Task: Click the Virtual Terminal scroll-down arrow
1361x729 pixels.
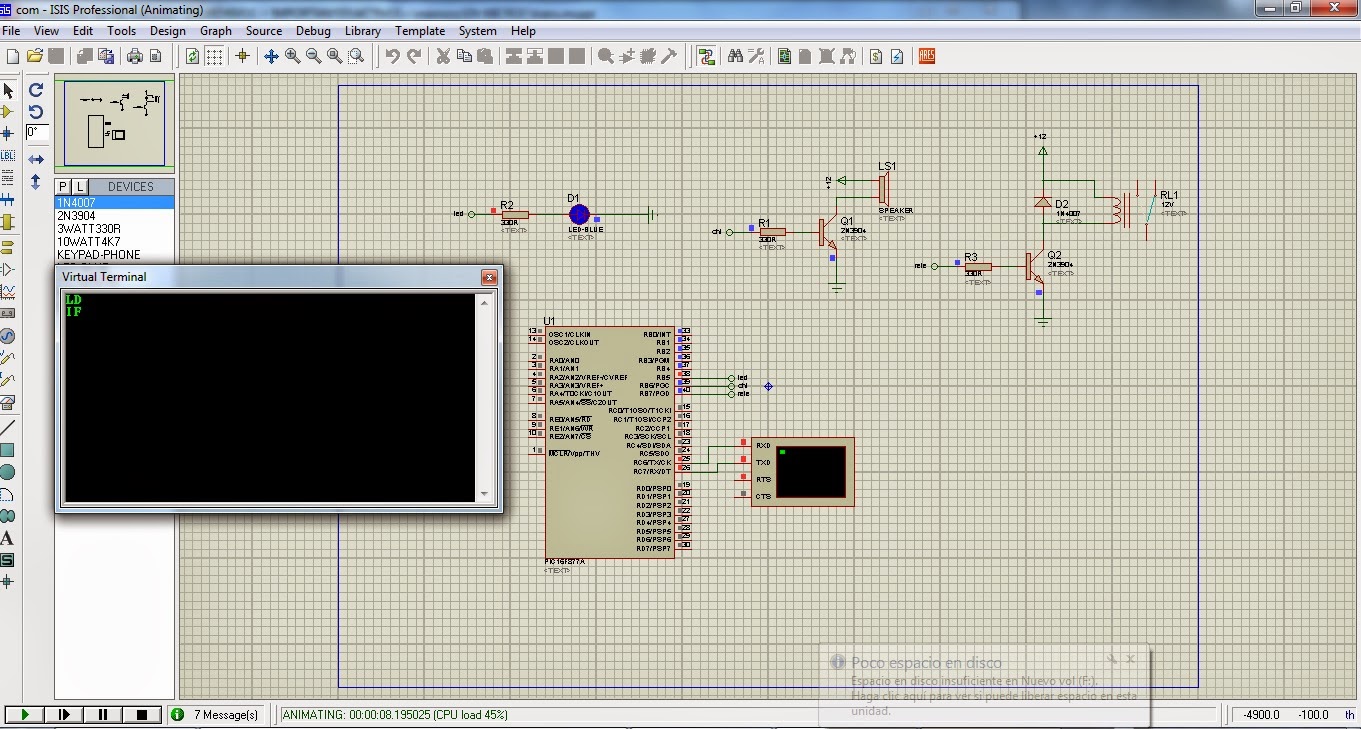Action: [x=483, y=493]
